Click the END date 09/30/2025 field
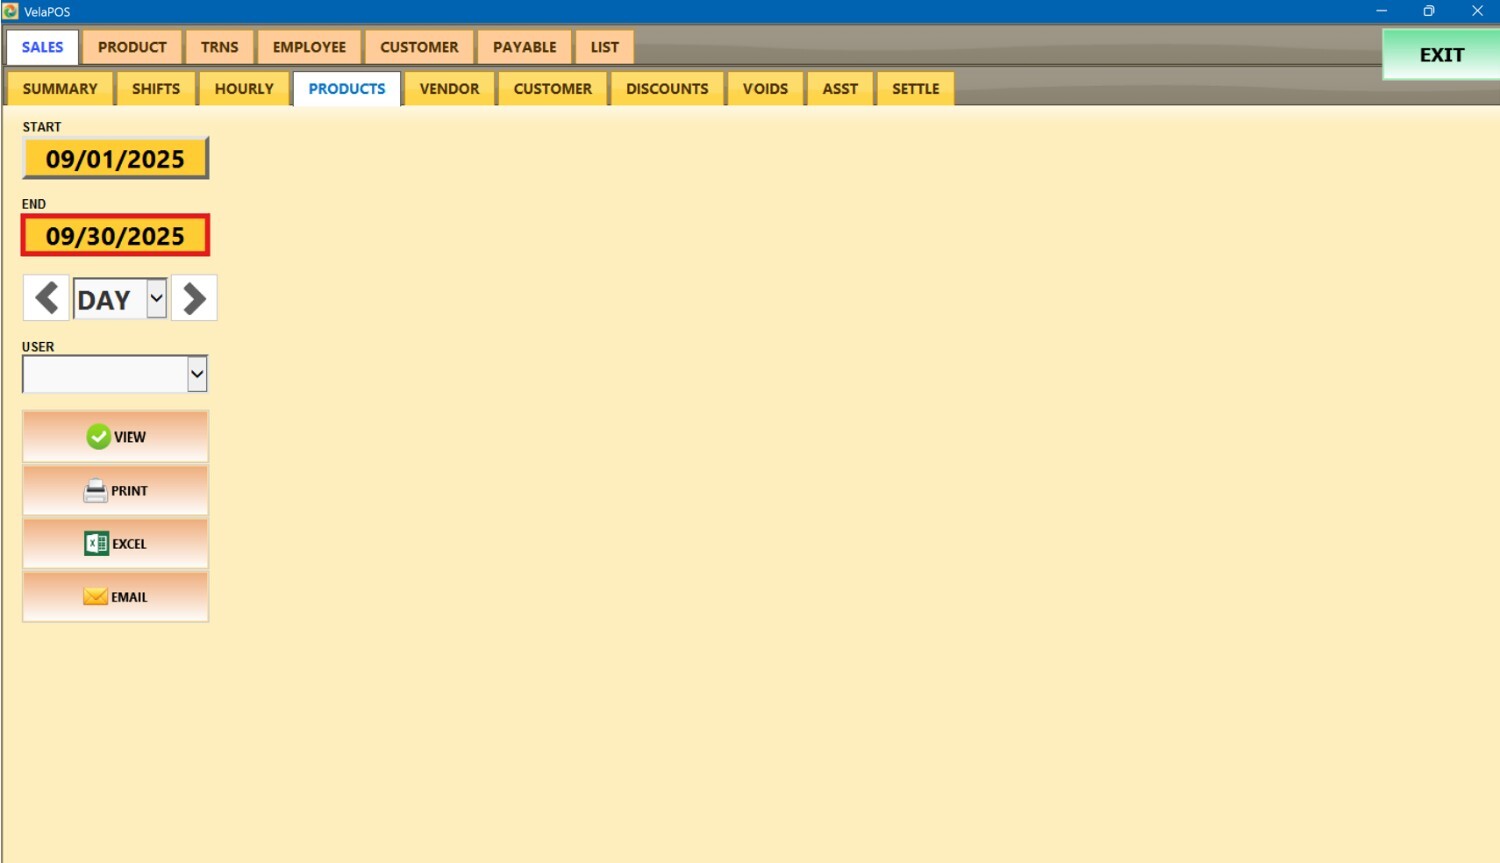Screen dimensions: 1500x863 point(115,236)
